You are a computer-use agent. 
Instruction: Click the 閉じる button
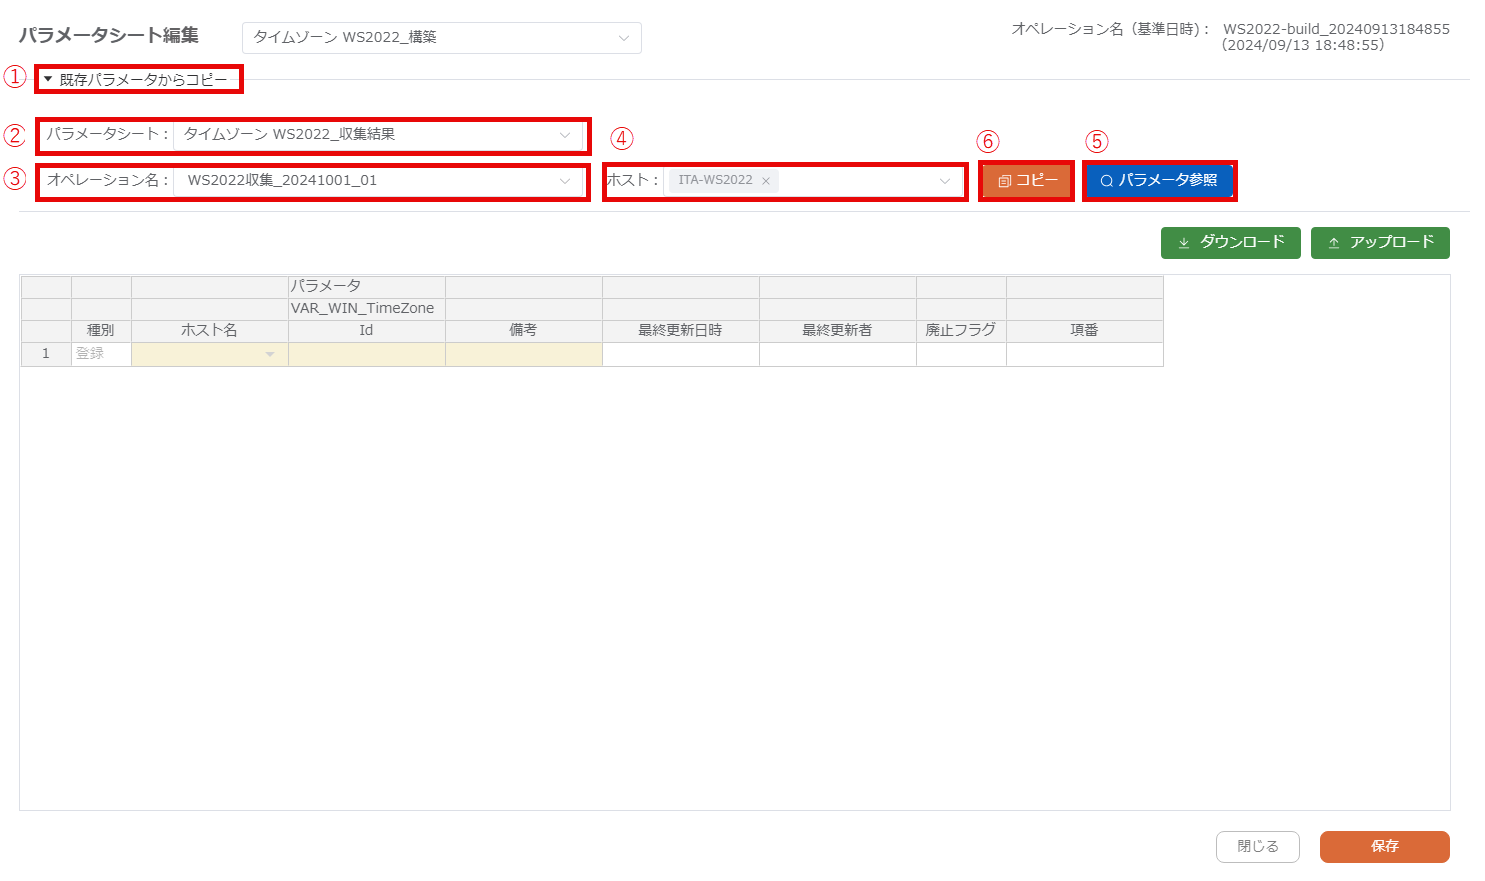click(1257, 847)
